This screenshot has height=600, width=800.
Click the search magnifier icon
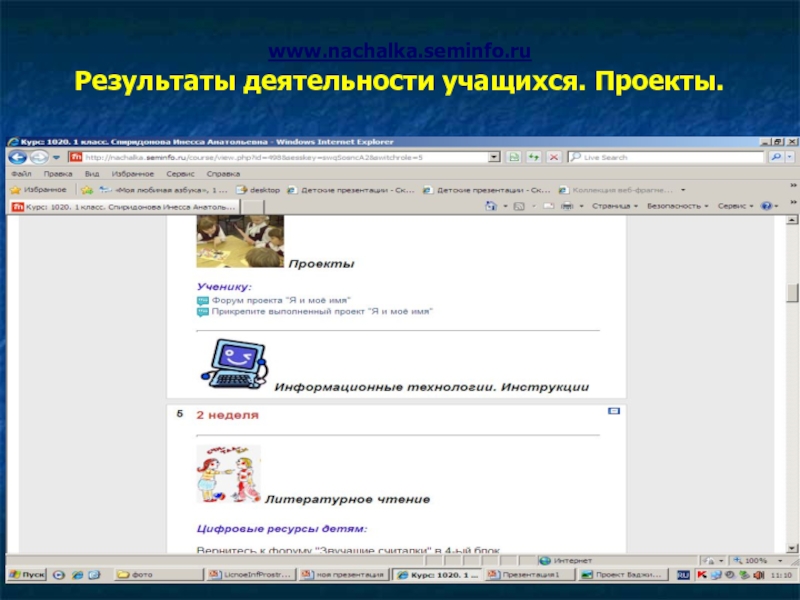[777, 157]
